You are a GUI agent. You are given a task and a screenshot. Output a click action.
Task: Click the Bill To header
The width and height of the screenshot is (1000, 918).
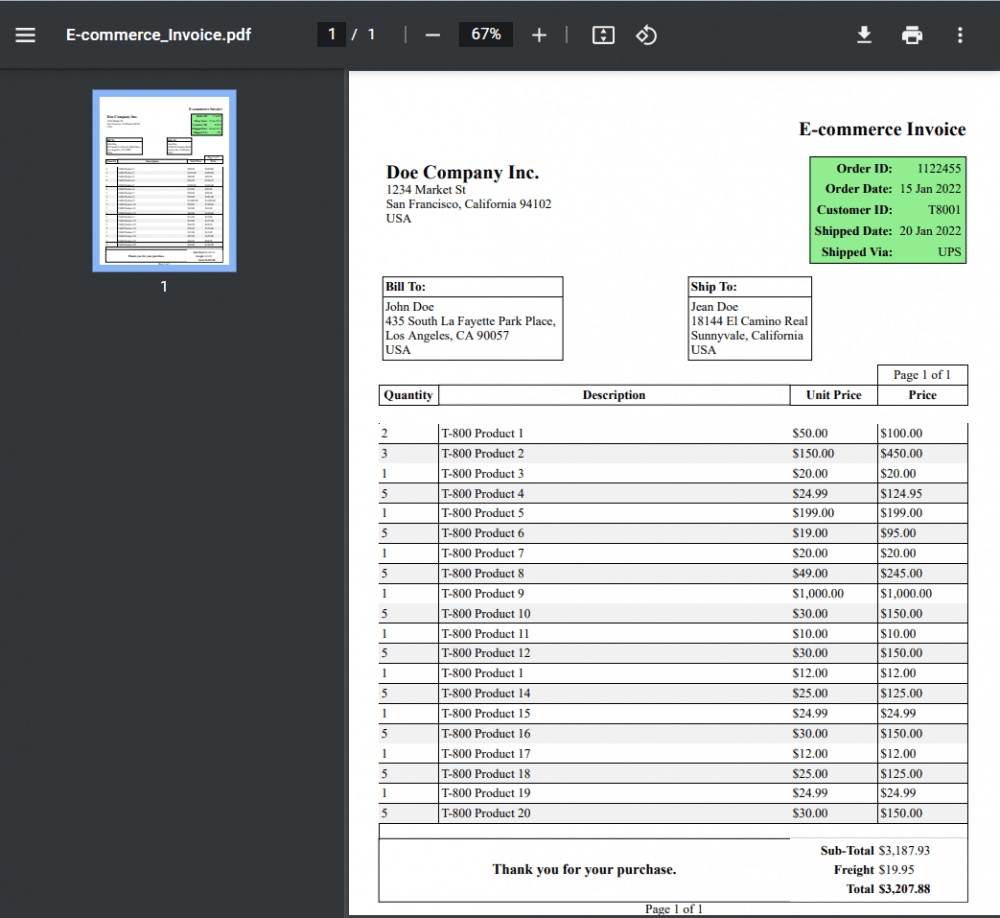pos(406,287)
